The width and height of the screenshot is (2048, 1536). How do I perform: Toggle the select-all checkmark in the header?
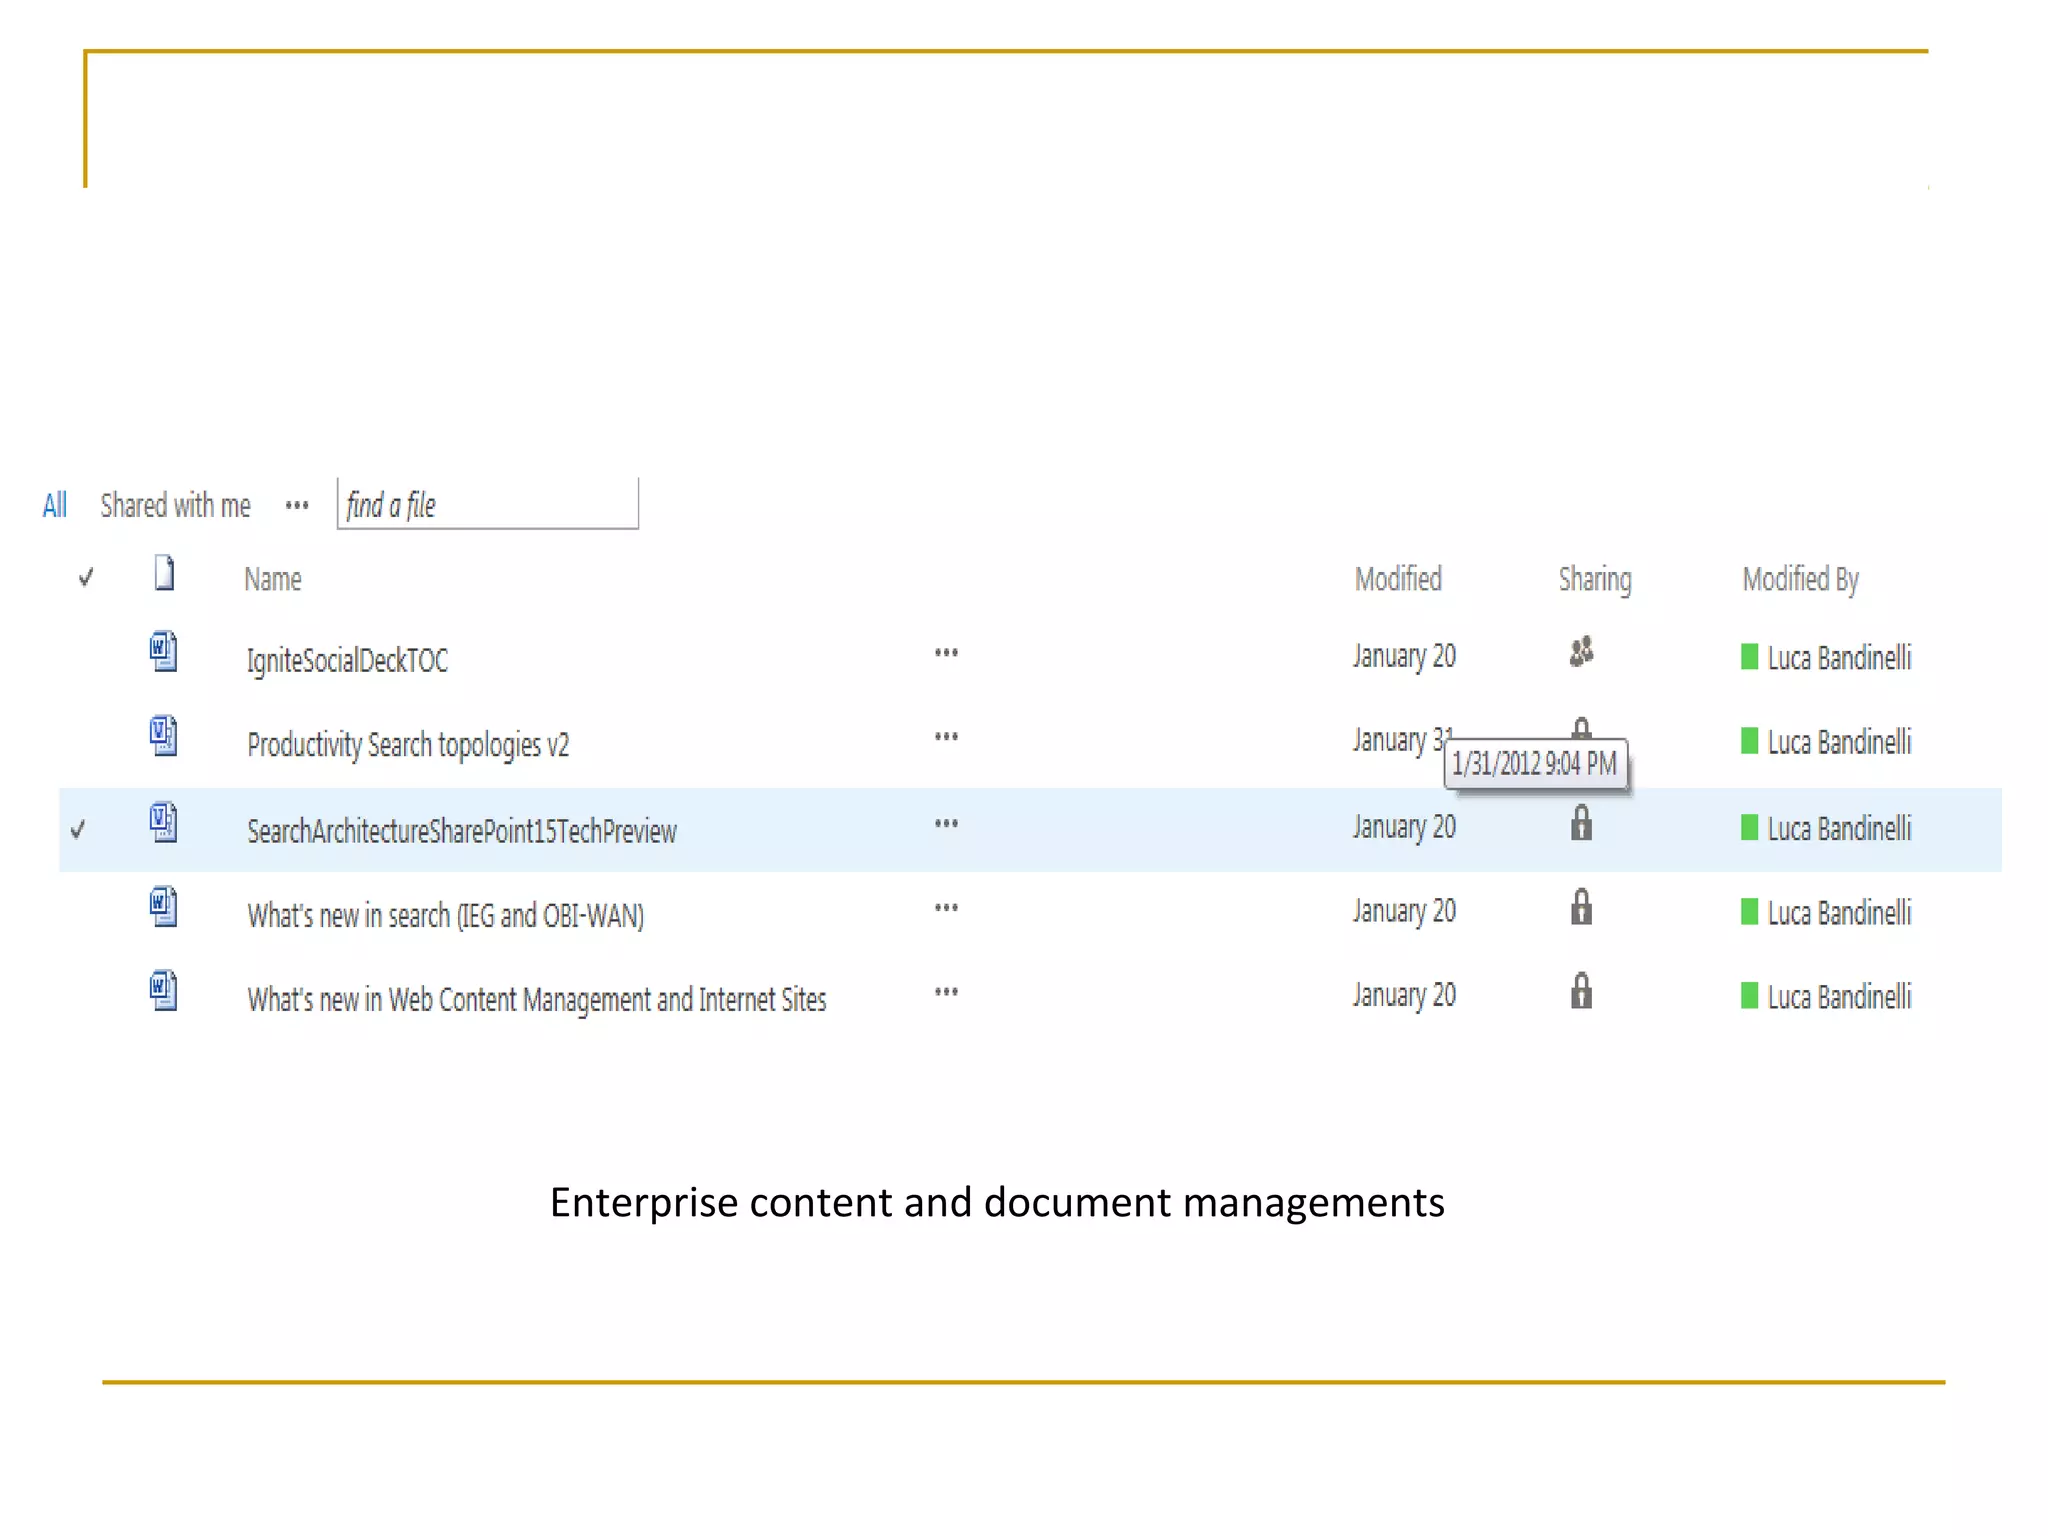coord(86,577)
